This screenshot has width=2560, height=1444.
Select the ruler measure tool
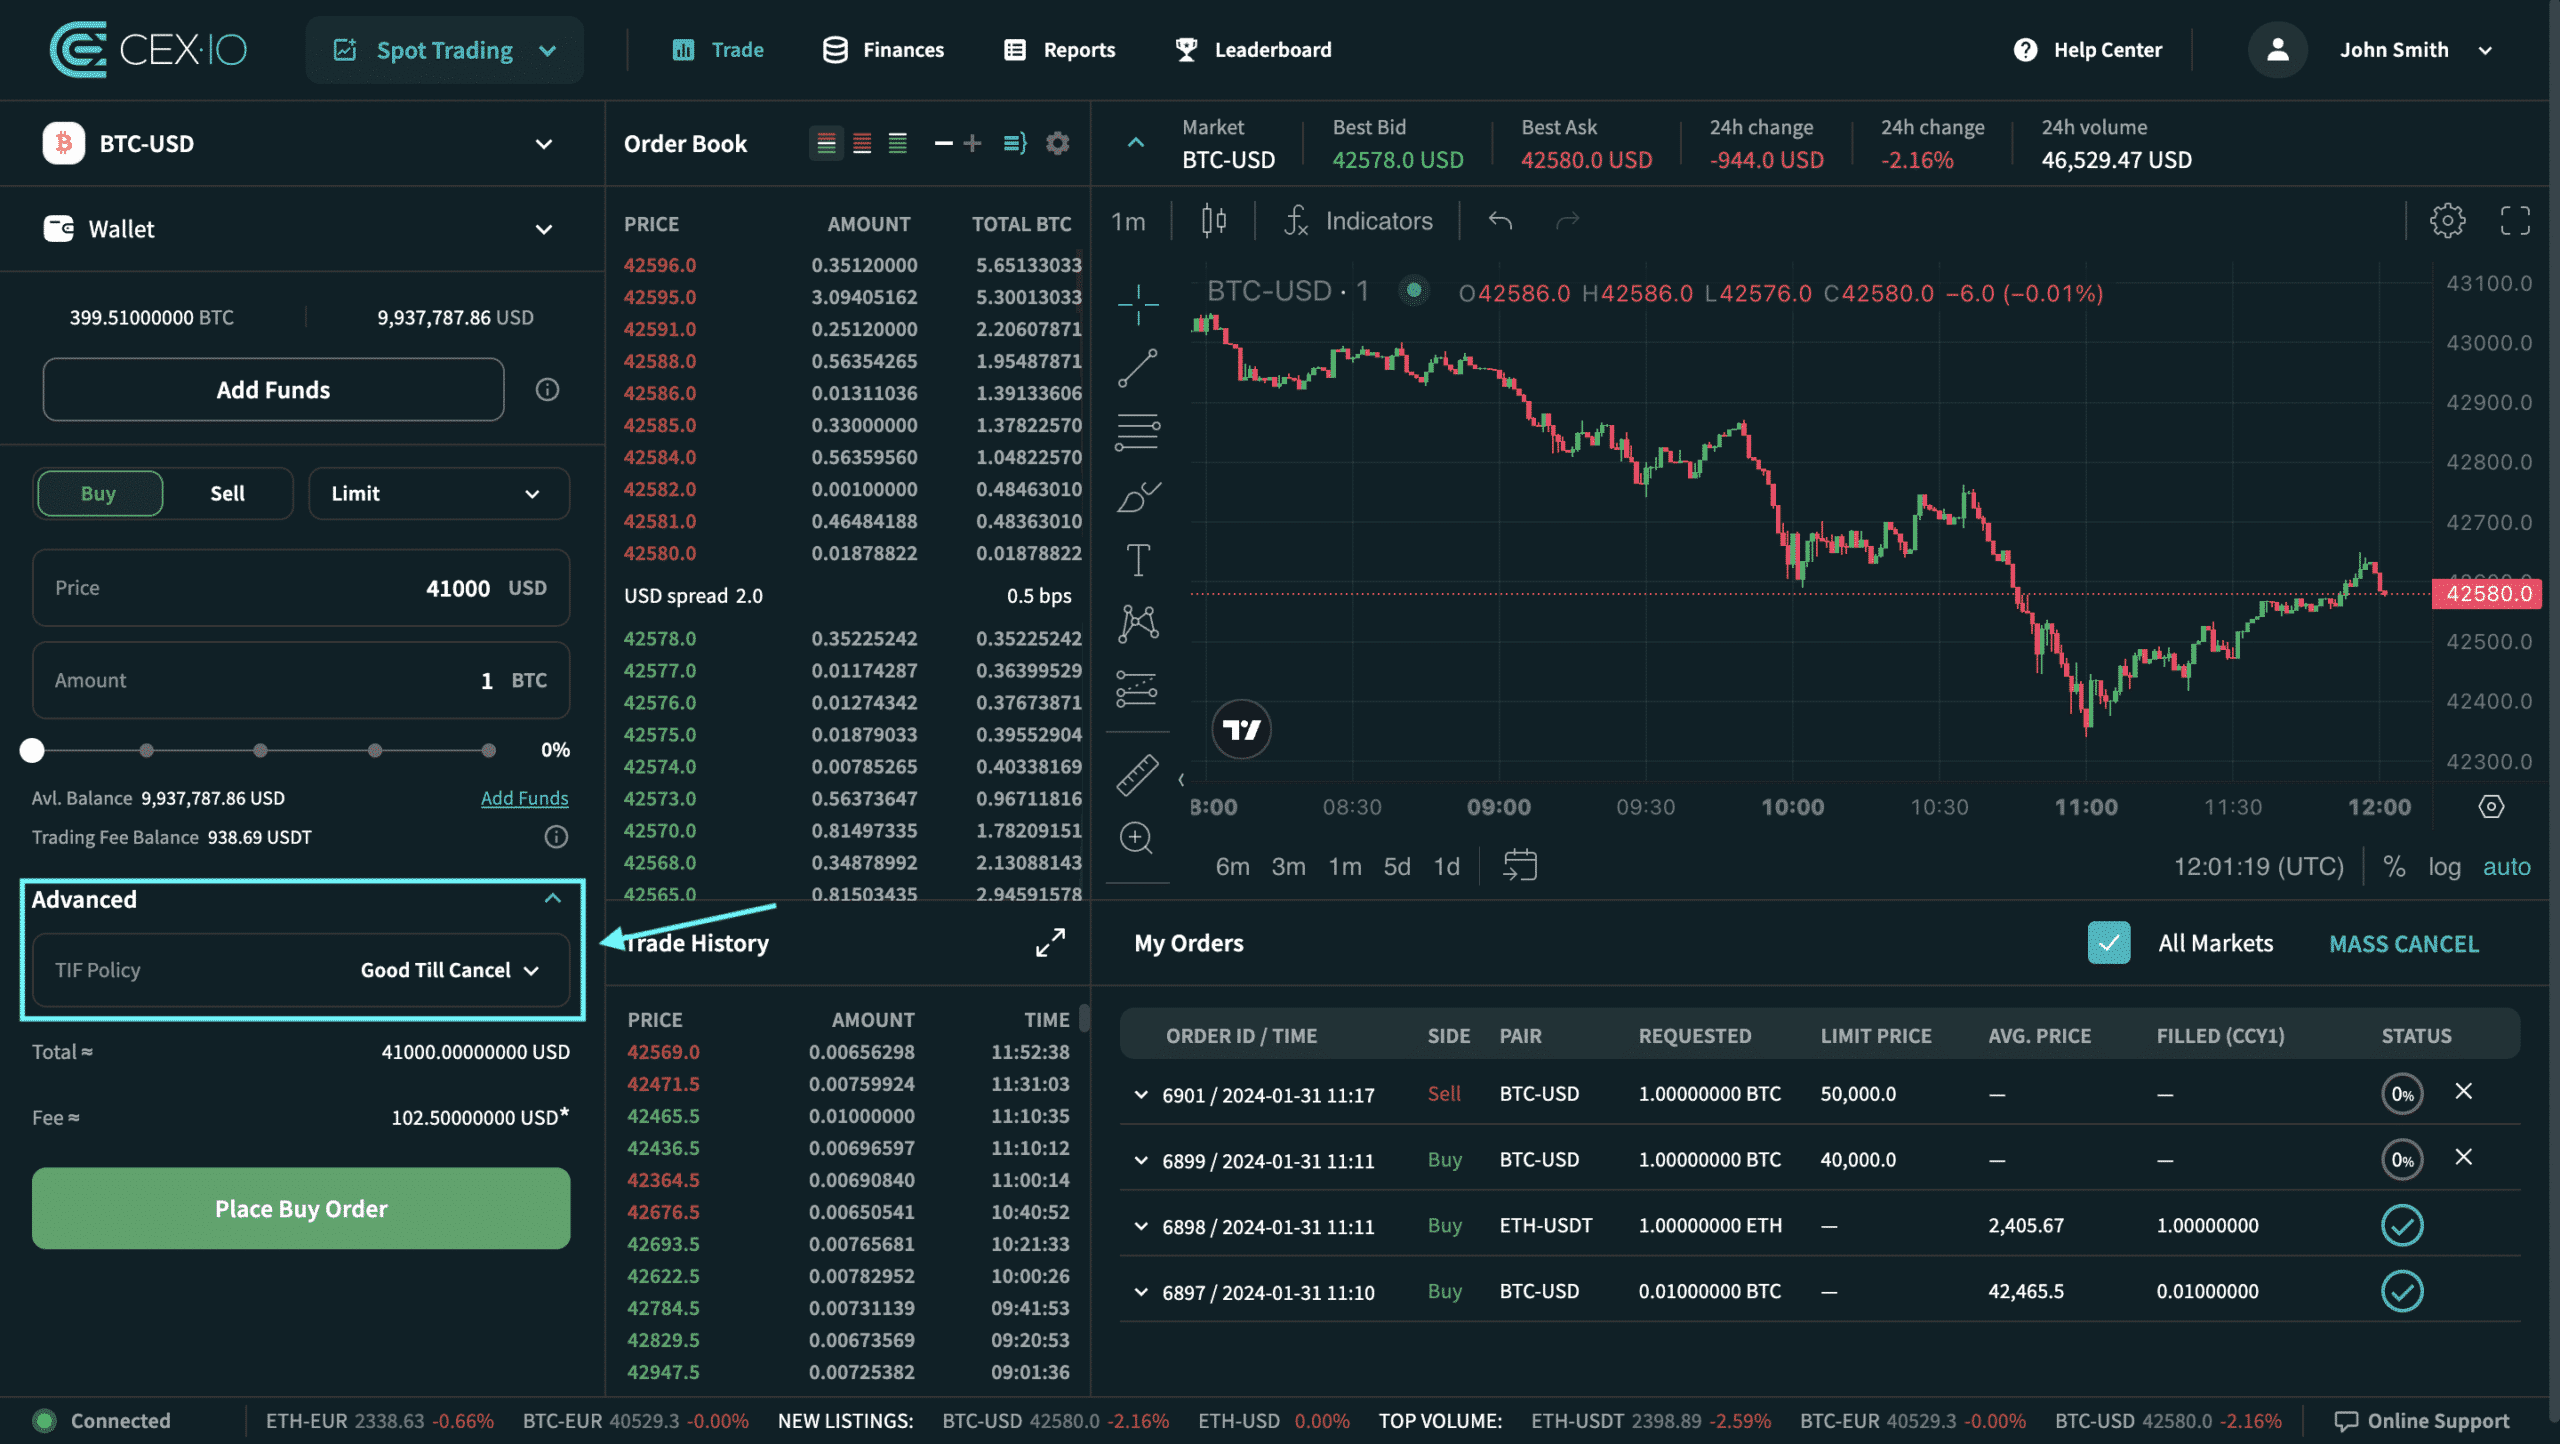1138,775
